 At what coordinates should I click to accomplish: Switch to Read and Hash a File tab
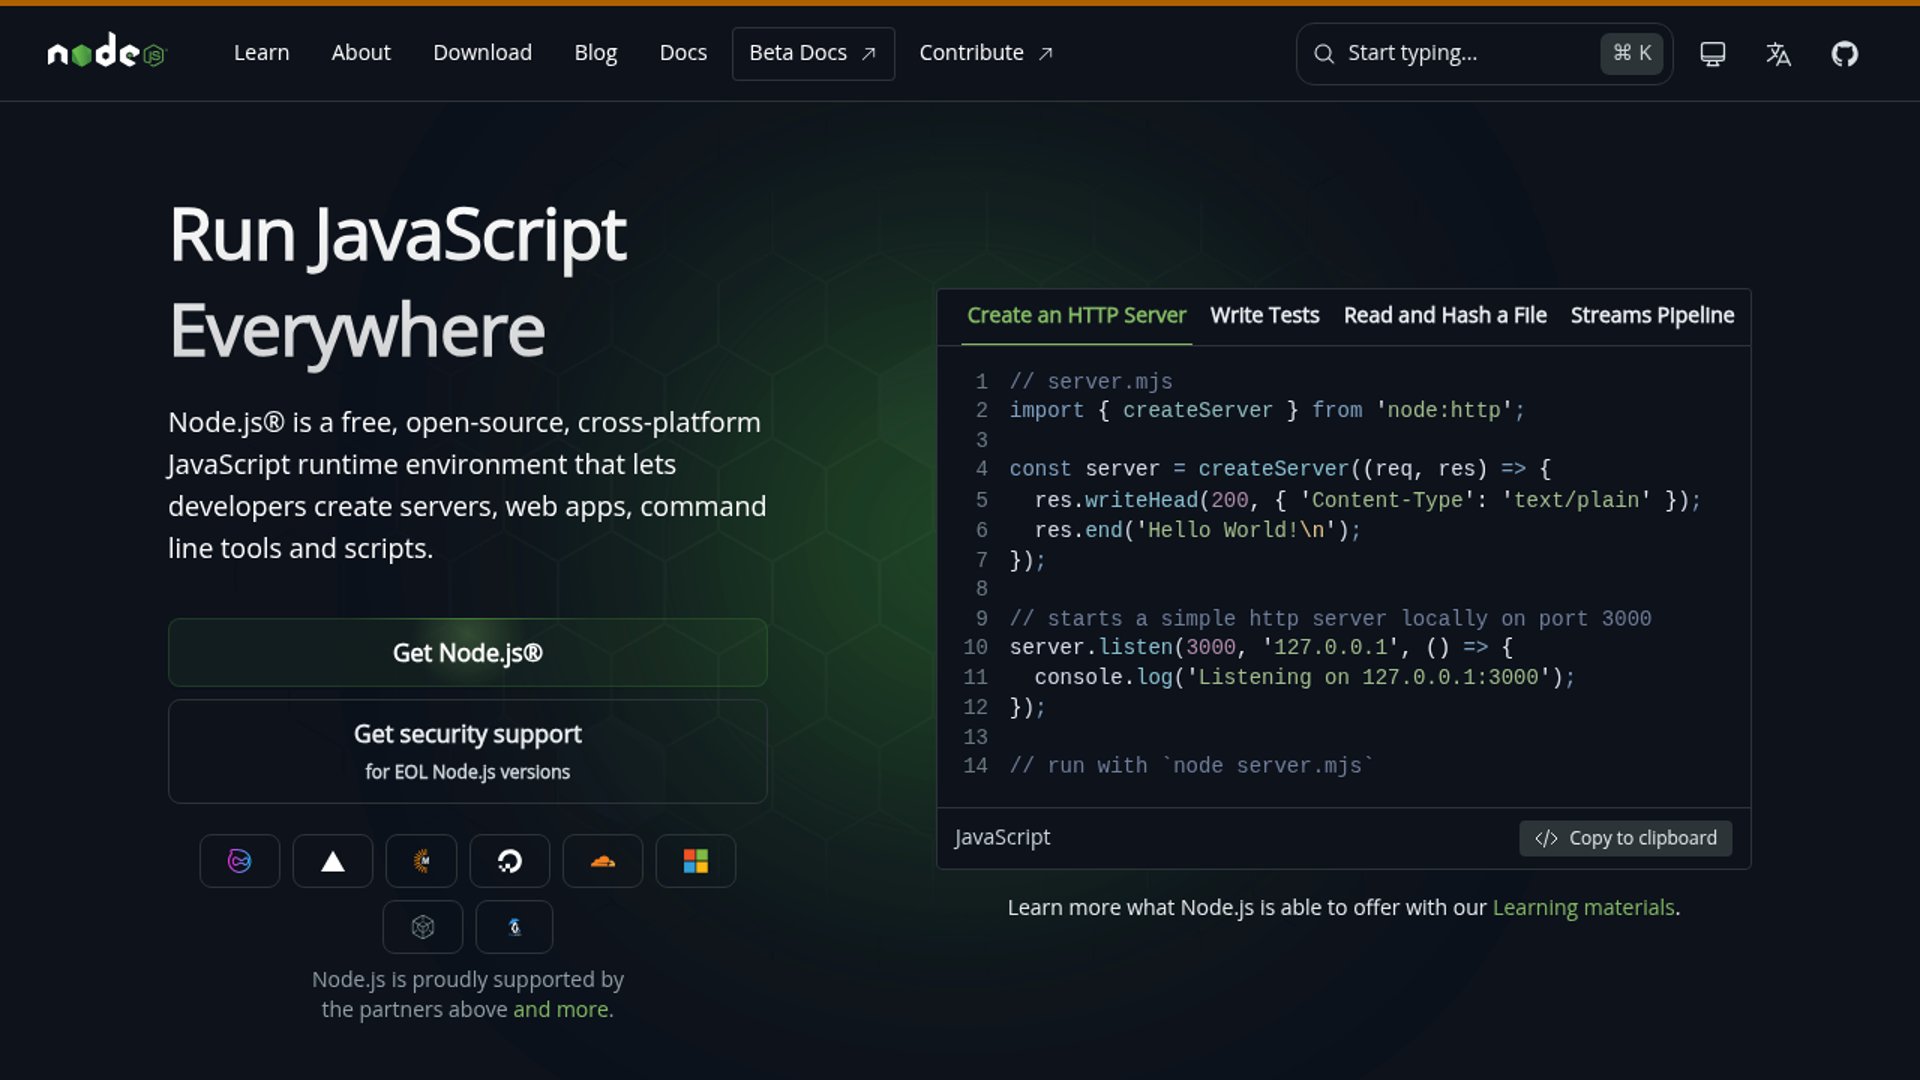click(1445, 316)
